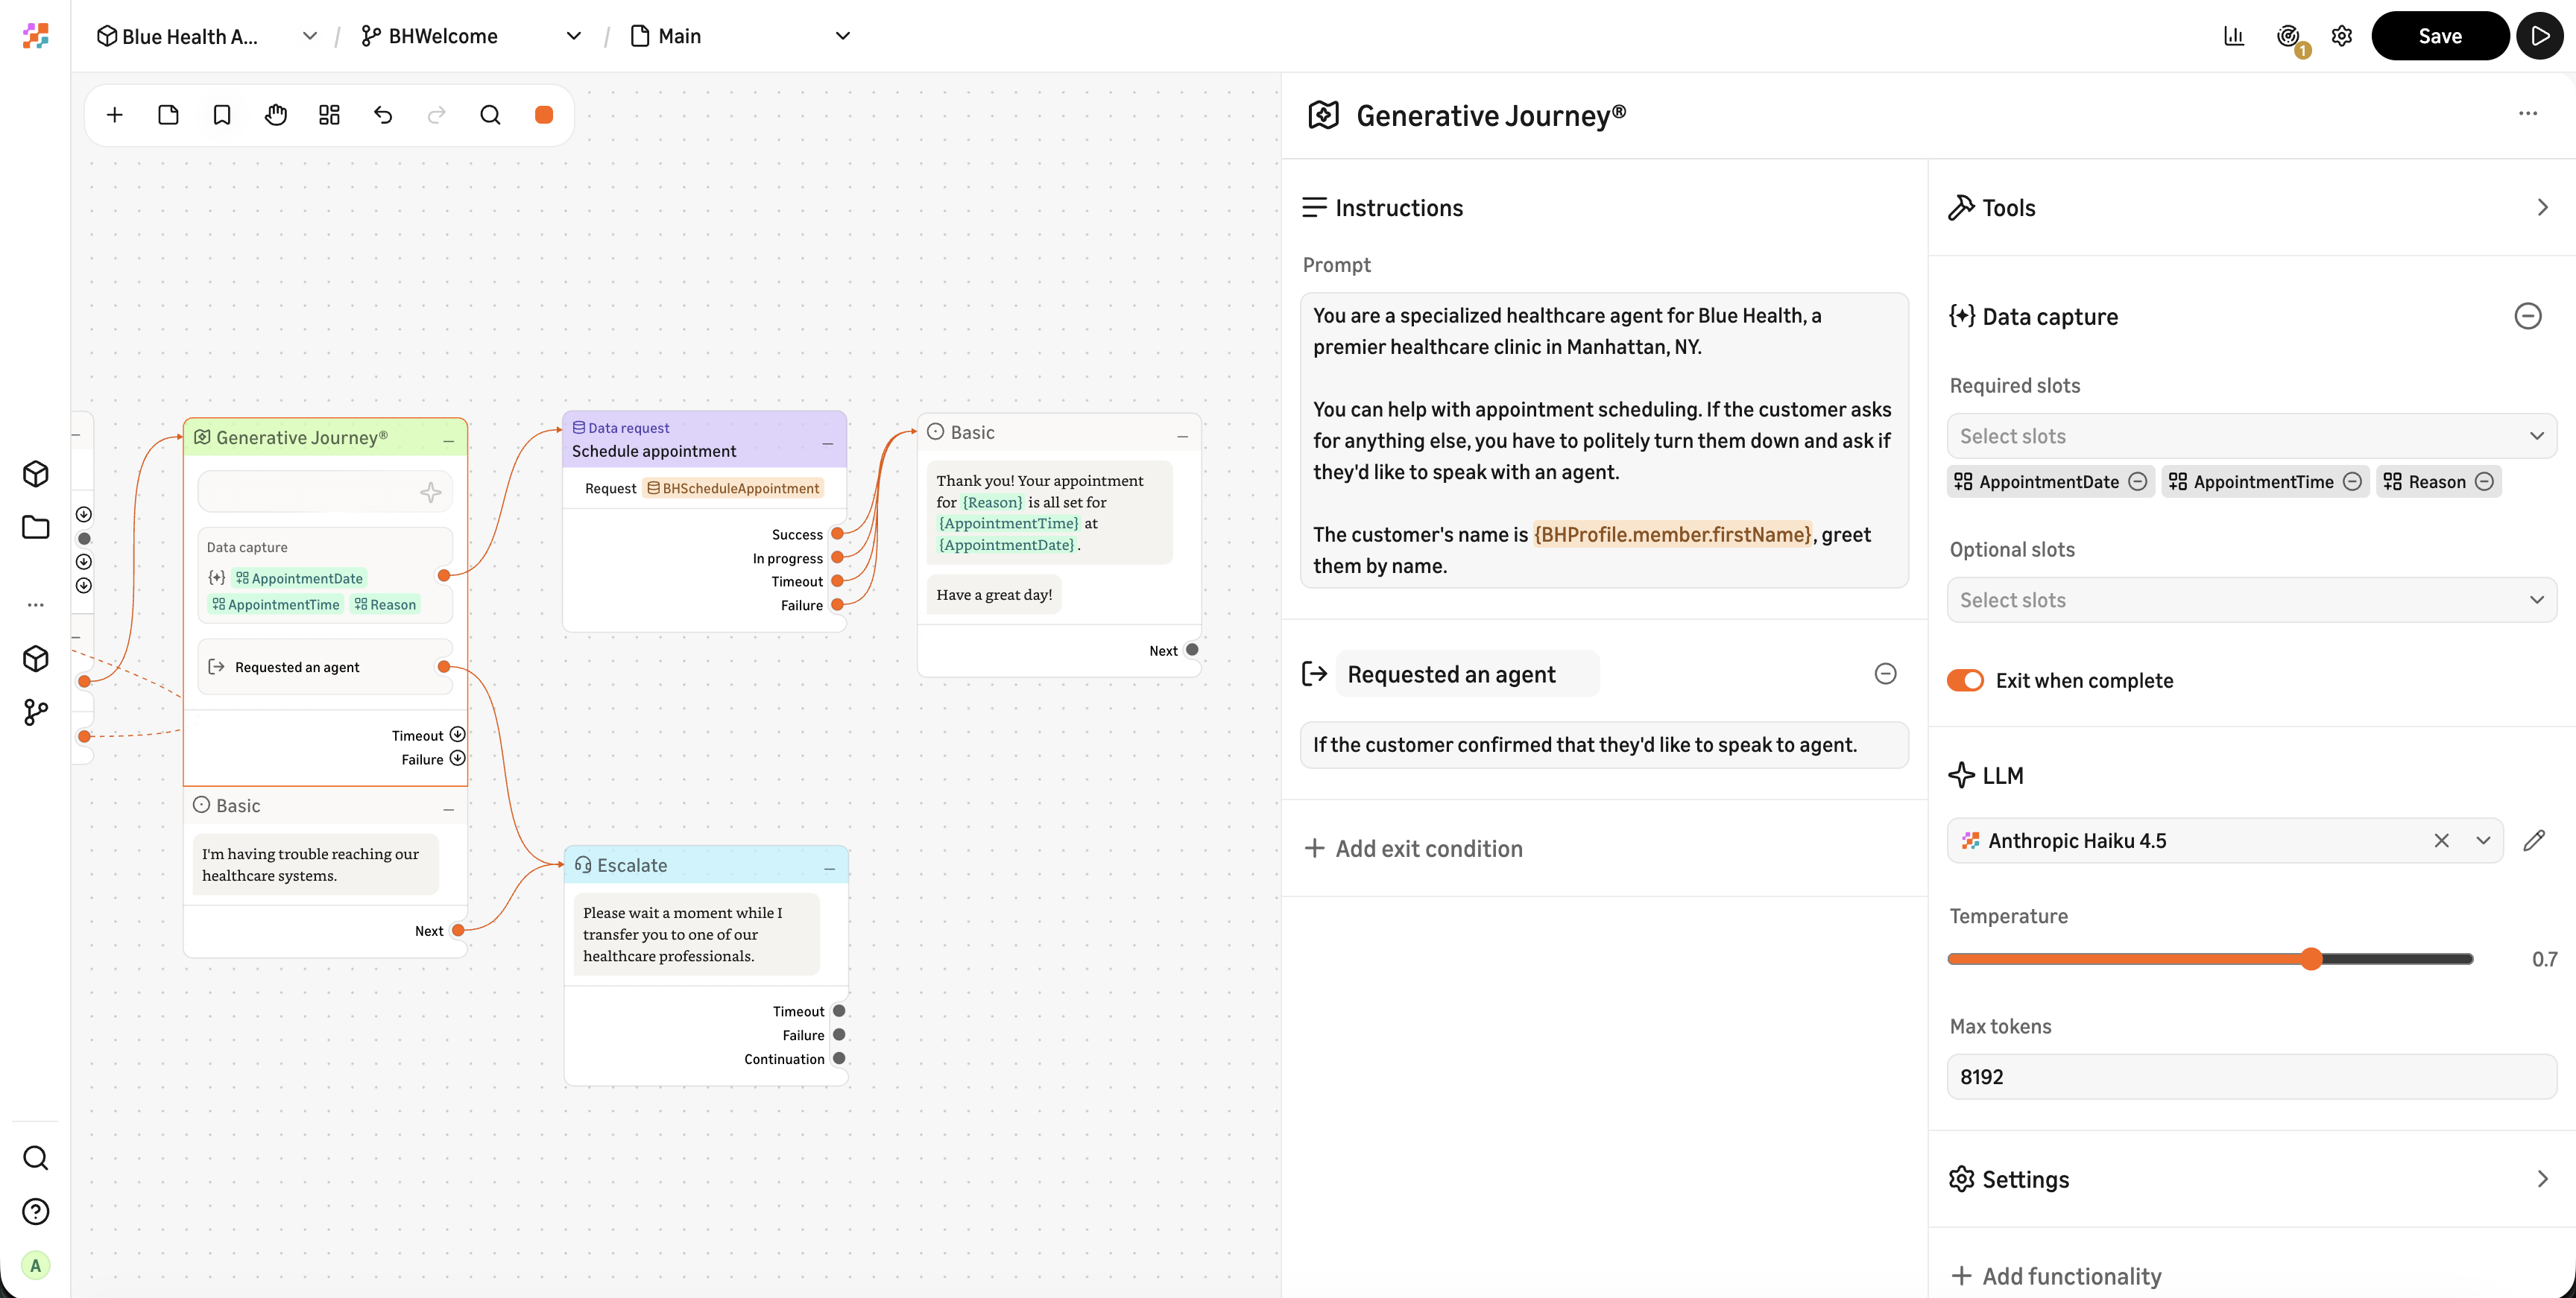Click the BHScheduleAppointment request tag
The image size is (2576, 1298).
point(733,488)
